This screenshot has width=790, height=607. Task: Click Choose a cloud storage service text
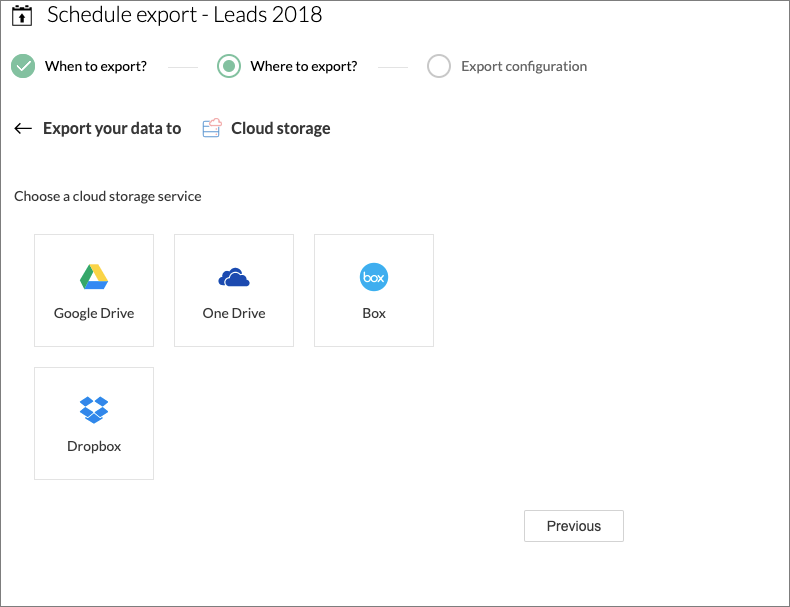(x=108, y=196)
